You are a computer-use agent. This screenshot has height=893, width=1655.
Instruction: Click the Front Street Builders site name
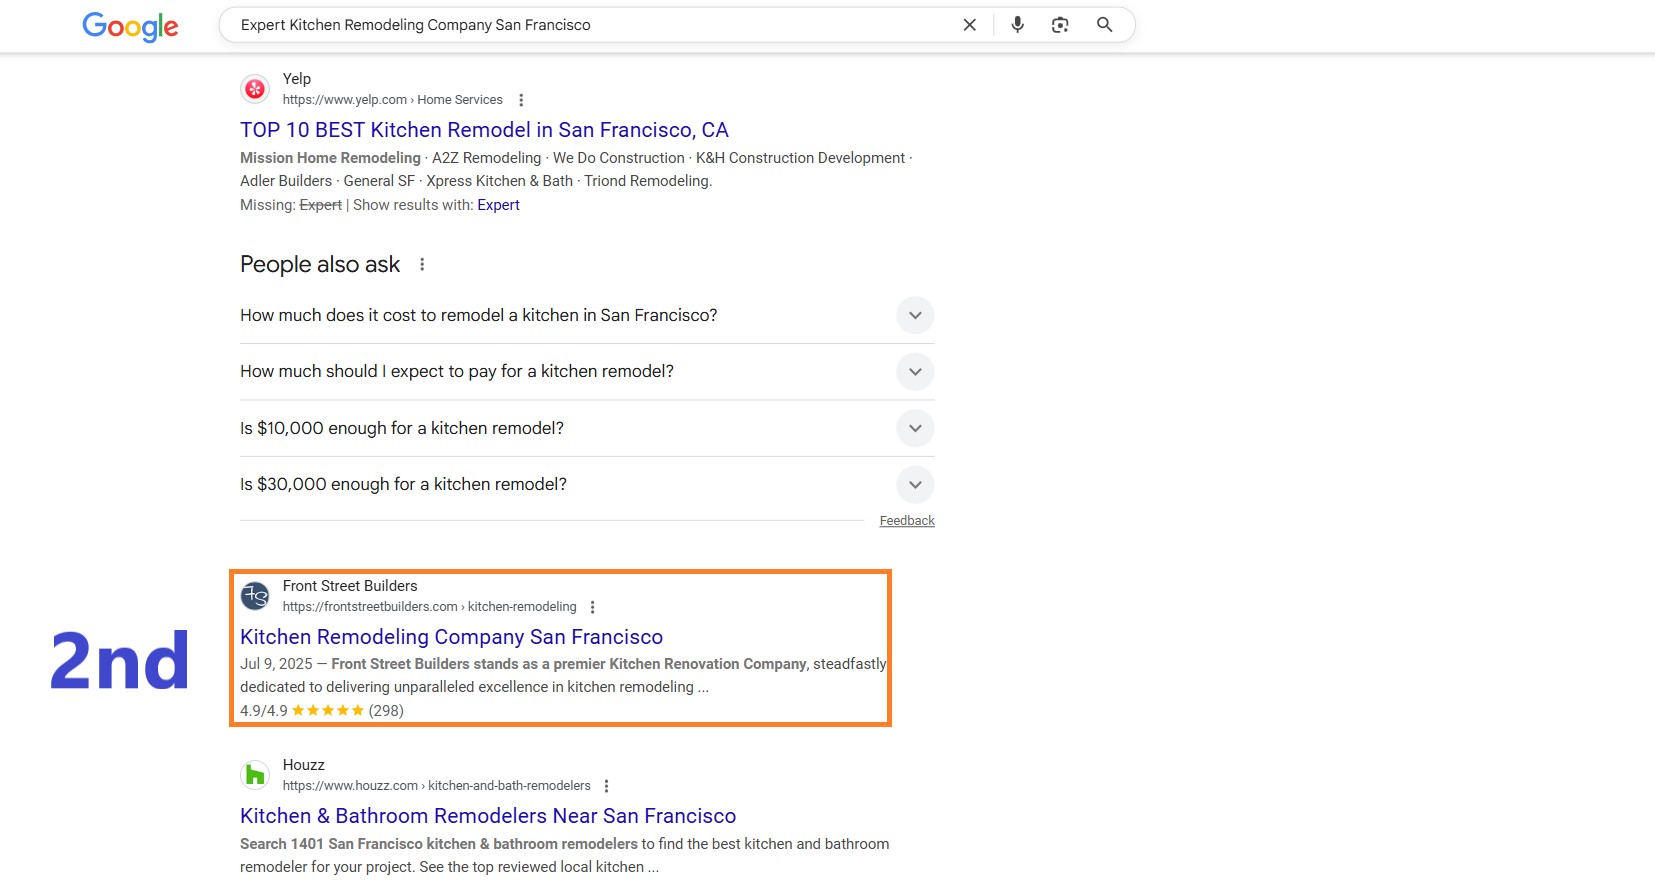pyautogui.click(x=350, y=586)
